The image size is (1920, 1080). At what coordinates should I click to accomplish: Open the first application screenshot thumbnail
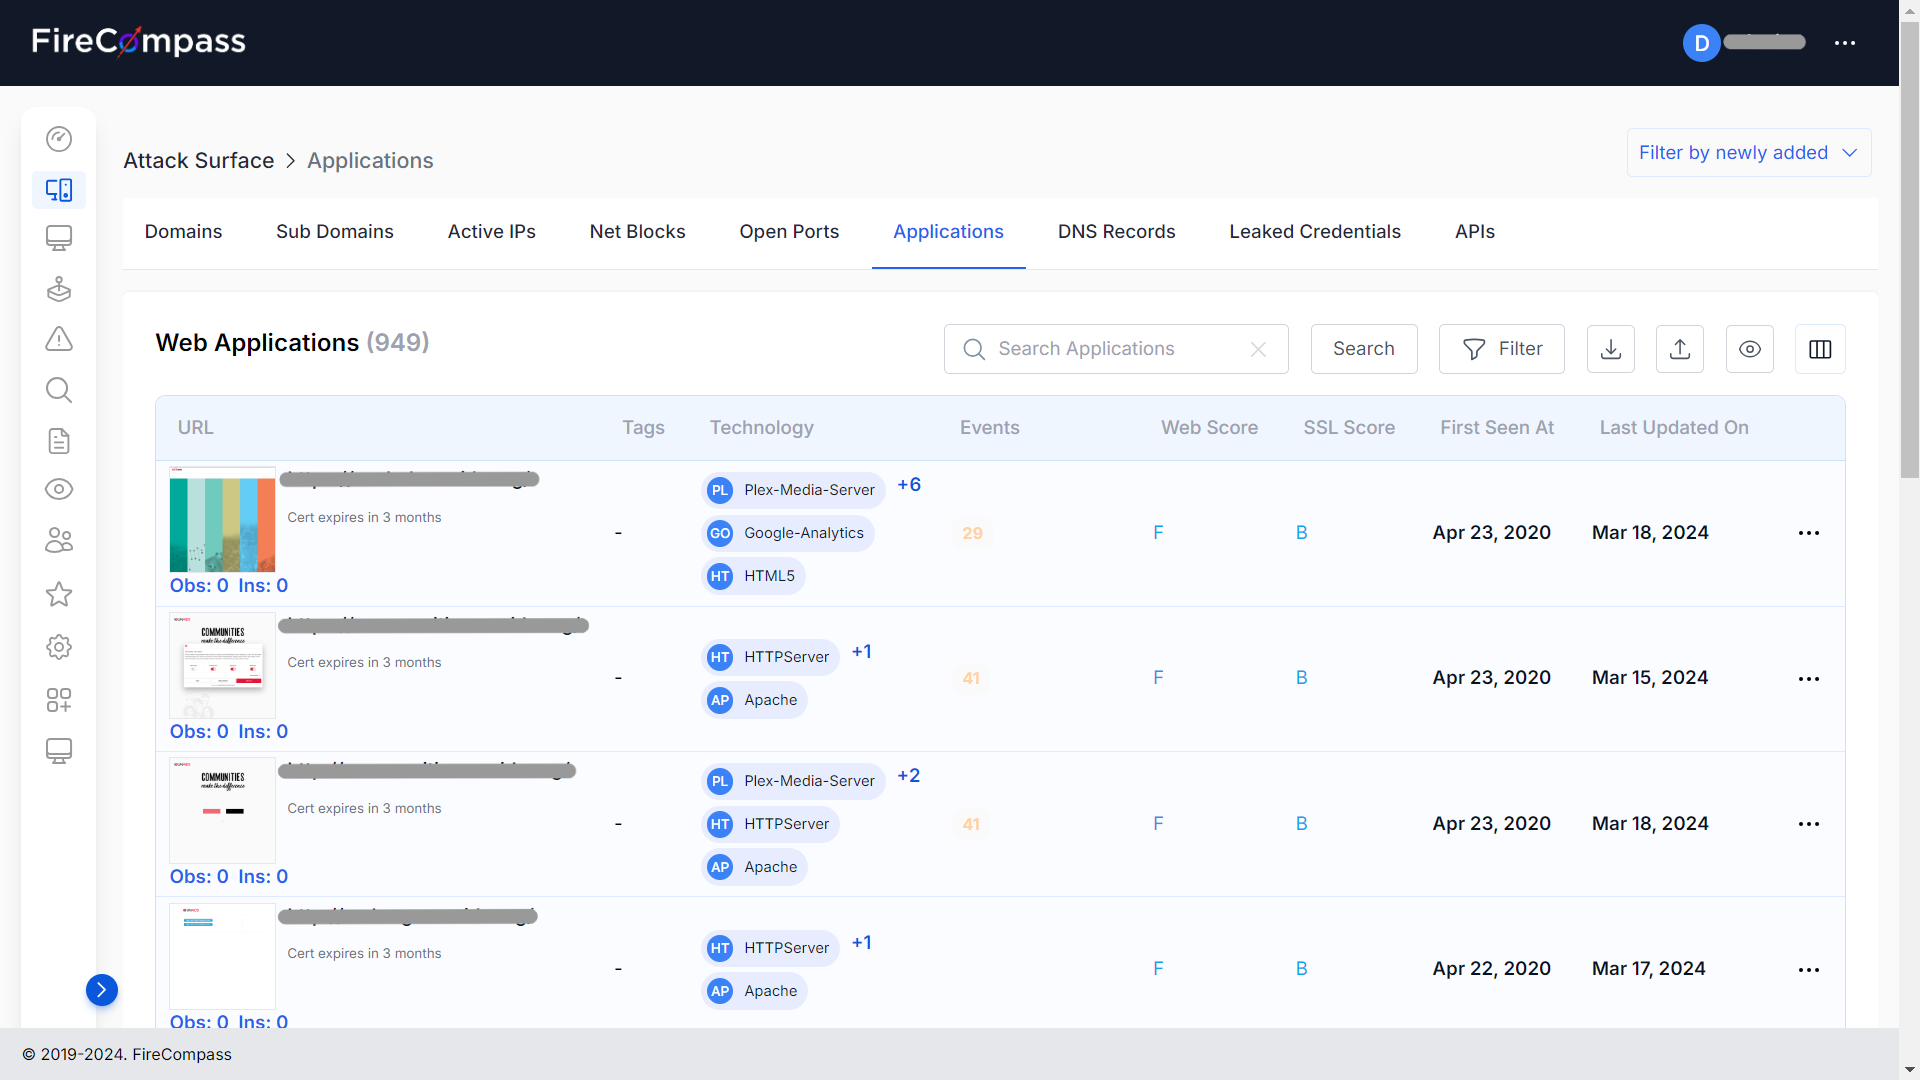point(222,520)
